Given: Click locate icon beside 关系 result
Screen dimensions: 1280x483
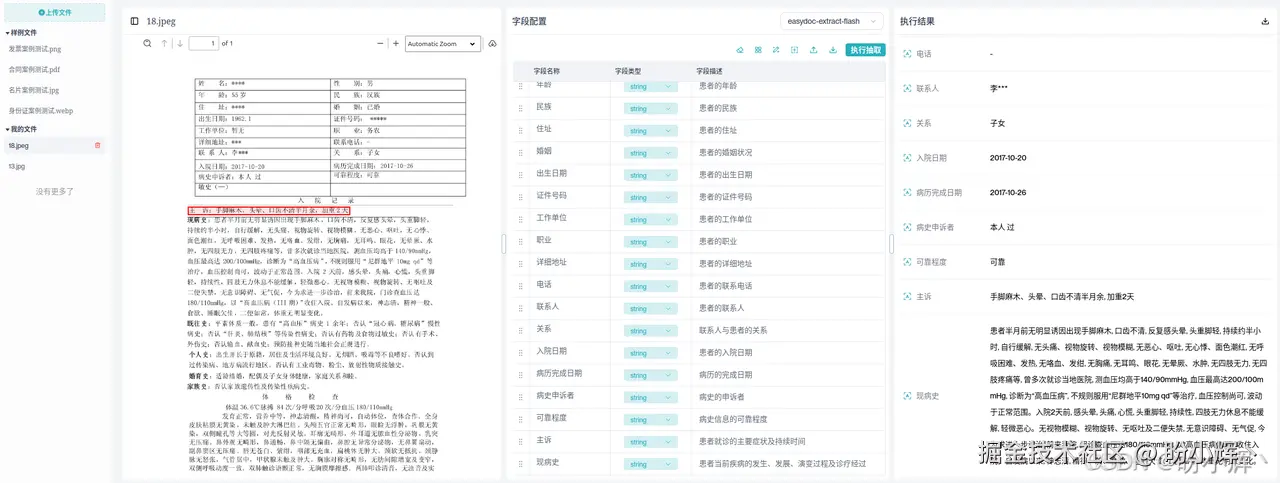Looking at the screenshot, I should [x=907, y=123].
